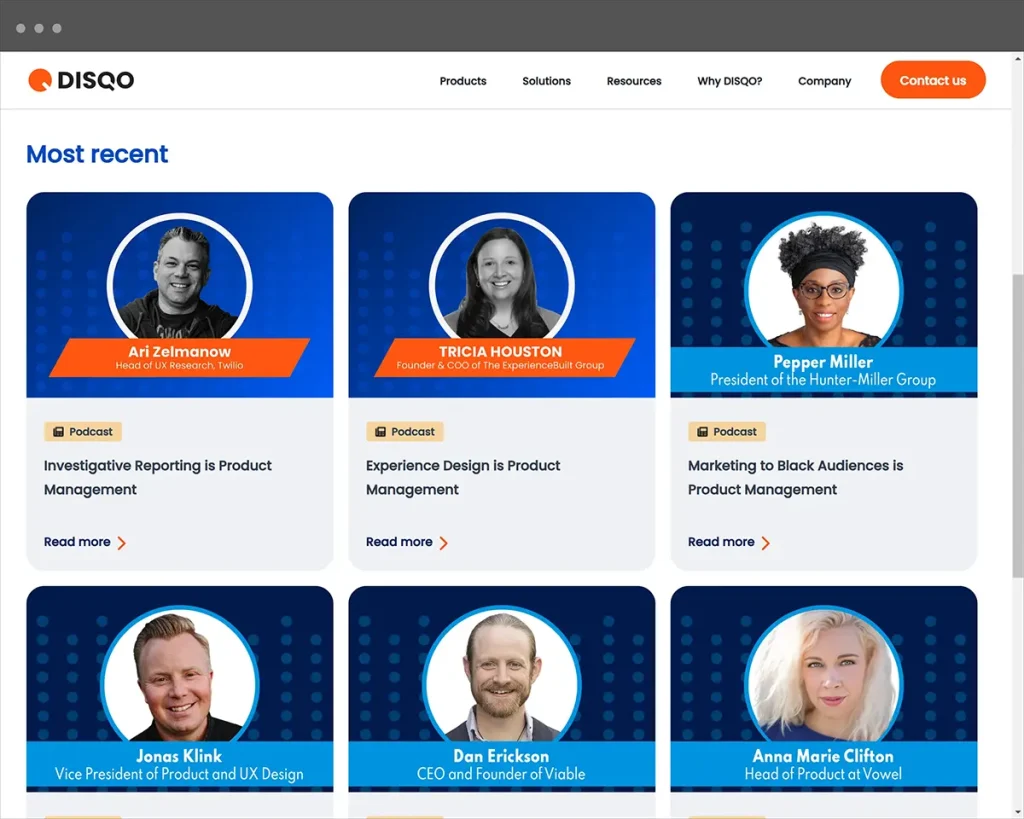The width and height of the screenshot is (1024, 819).
Task: Click the page vertical scrollbar thumb
Action: 1017,426
